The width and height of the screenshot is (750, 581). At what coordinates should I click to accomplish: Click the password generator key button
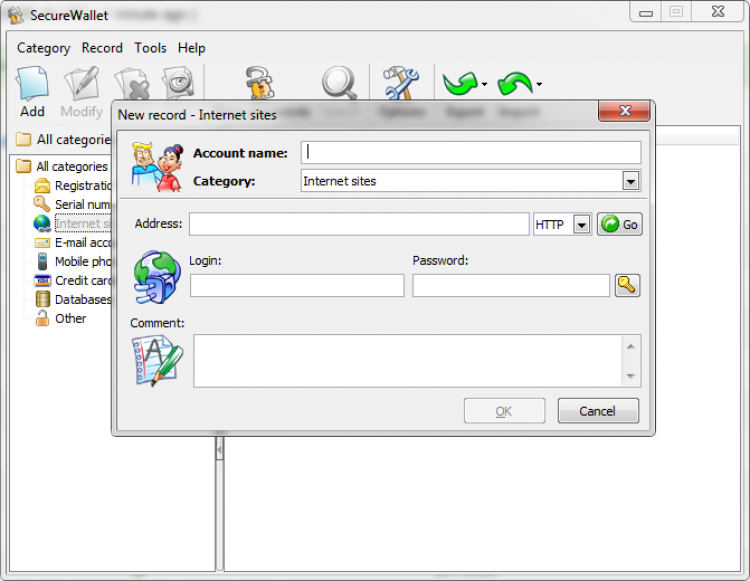pyautogui.click(x=627, y=285)
